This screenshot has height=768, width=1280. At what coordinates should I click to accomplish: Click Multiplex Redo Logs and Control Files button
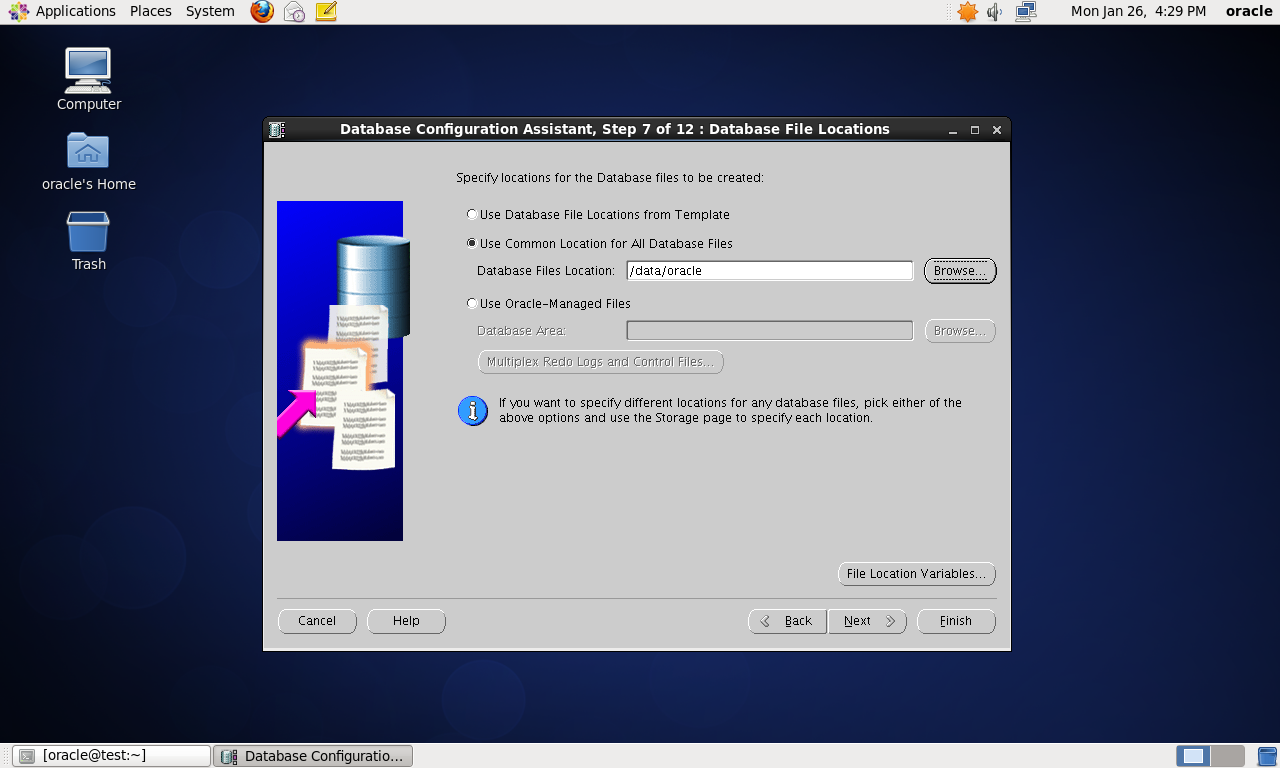coord(601,362)
